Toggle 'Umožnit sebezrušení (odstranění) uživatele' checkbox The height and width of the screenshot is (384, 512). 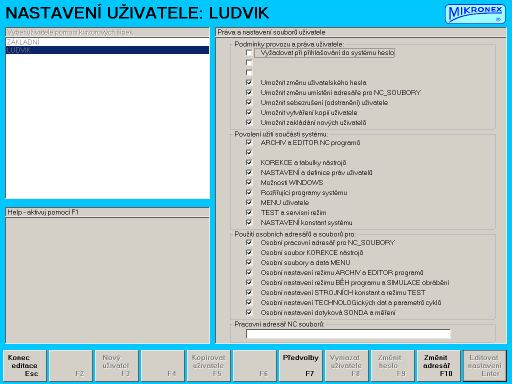(x=249, y=102)
